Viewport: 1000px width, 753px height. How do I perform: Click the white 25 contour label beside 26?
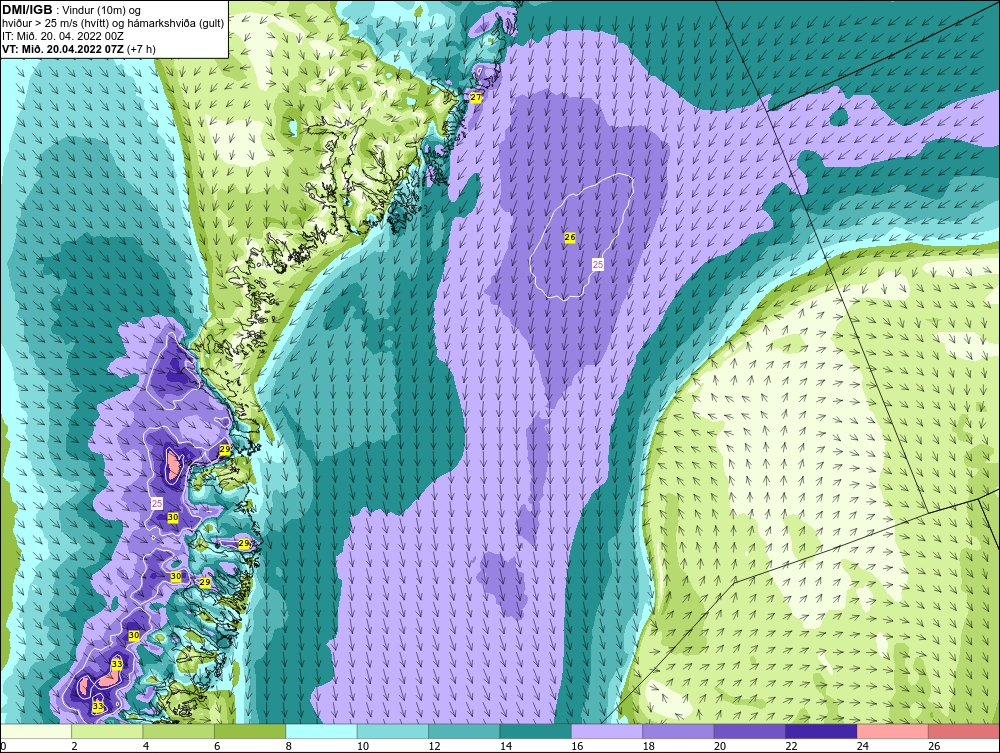tap(598, 264)
